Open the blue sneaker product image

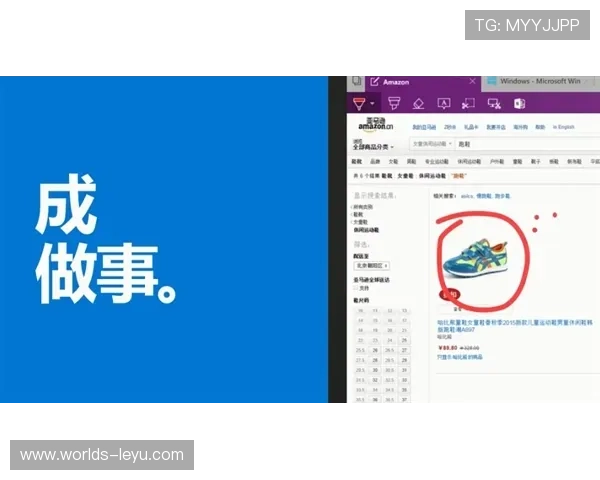[x=475, y=258]
